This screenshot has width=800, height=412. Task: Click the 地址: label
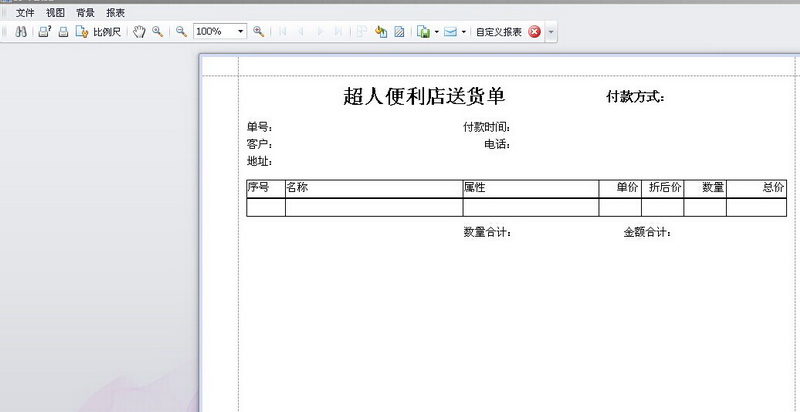coord(260,162)
